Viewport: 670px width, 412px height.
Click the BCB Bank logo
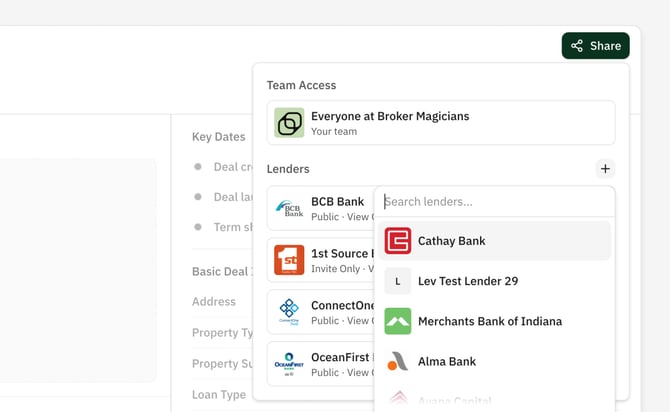[x=289, y=208]
